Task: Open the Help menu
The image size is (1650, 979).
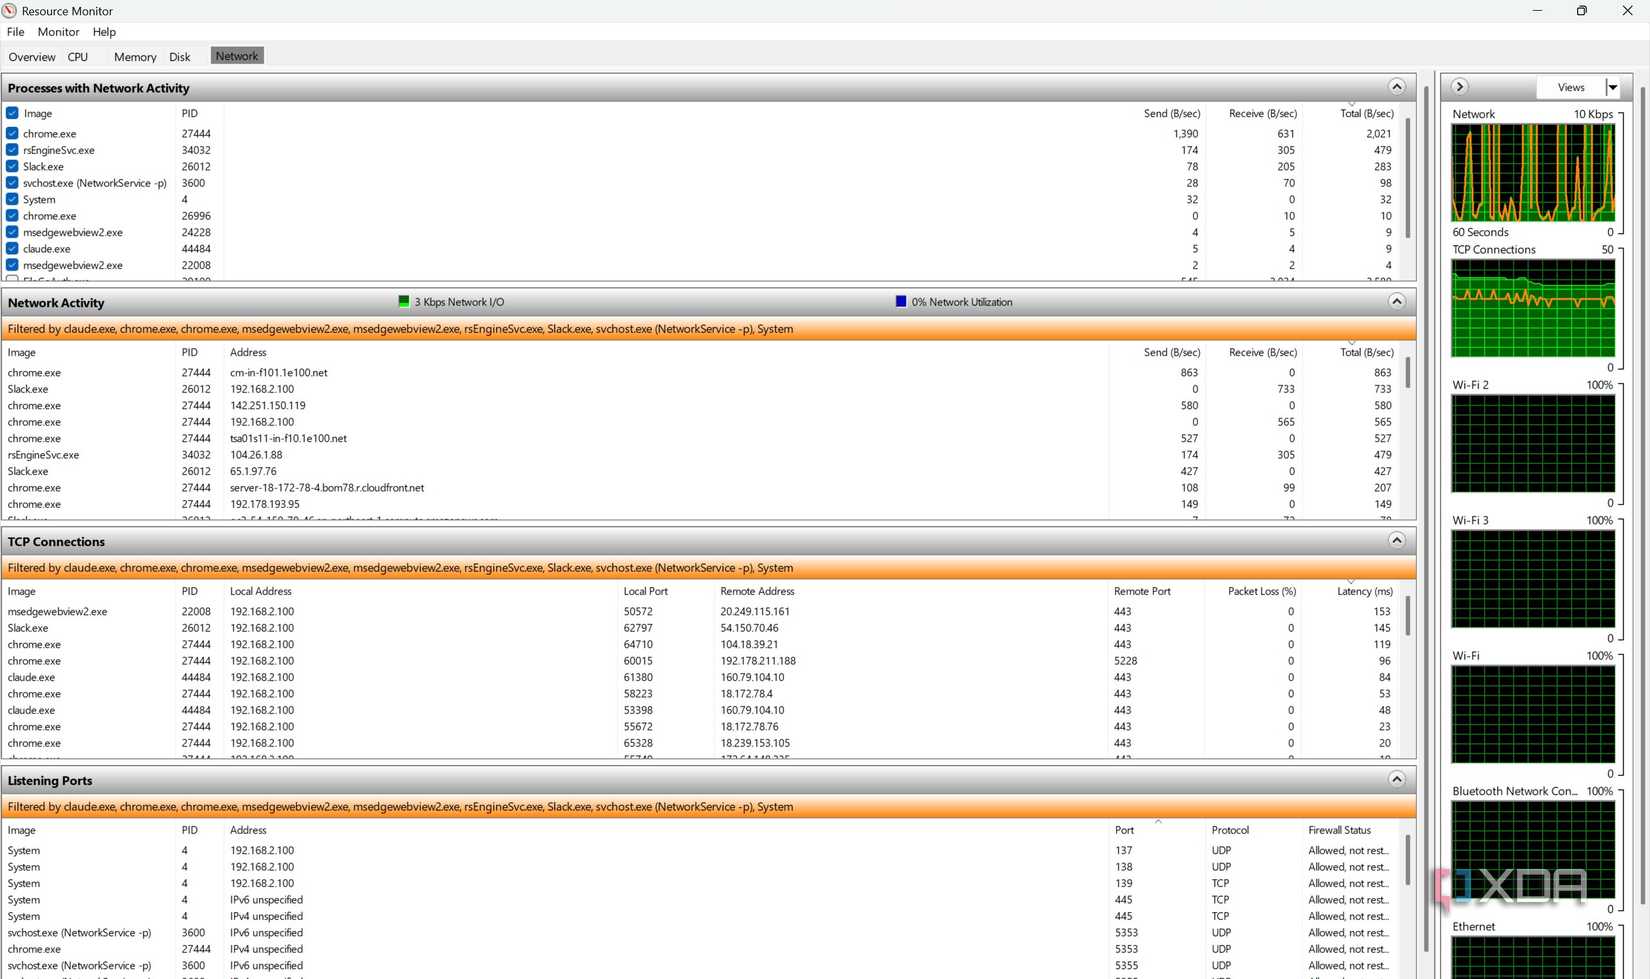Action: (104, 32)
